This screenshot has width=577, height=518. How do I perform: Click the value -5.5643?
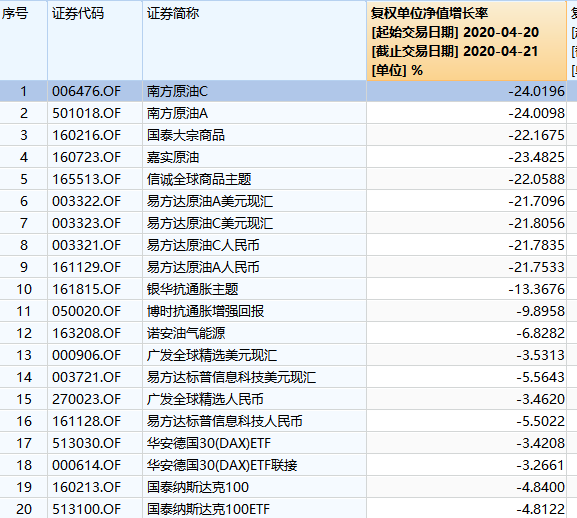pos(541,377)
